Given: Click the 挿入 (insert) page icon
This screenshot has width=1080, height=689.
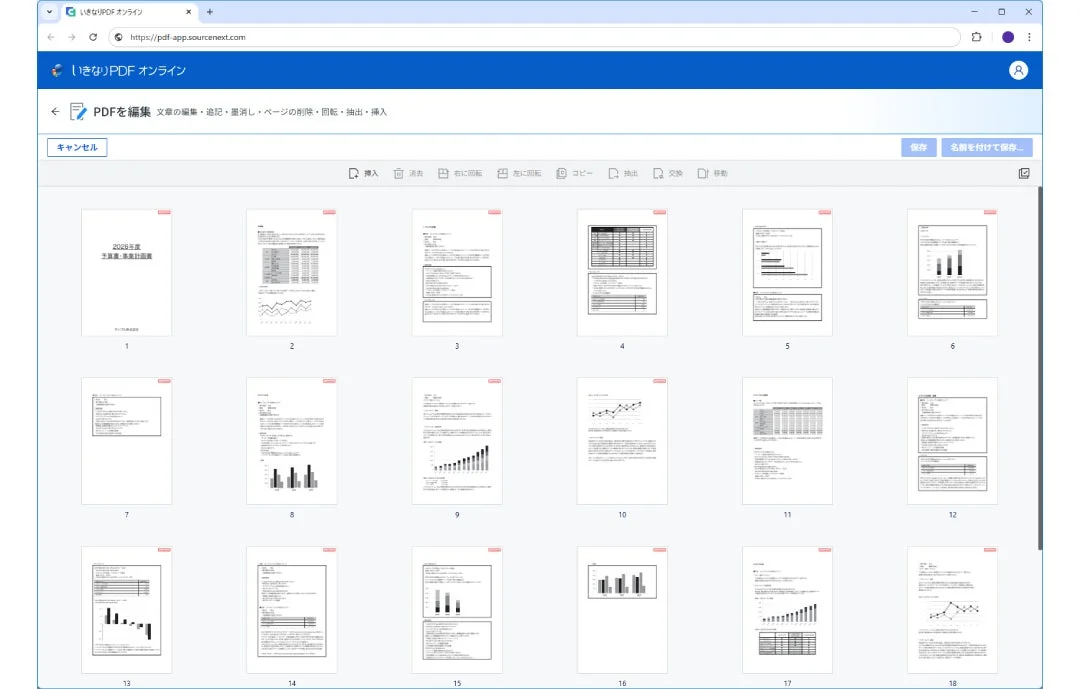Looking at the screenshot, I should click(354, 174).
